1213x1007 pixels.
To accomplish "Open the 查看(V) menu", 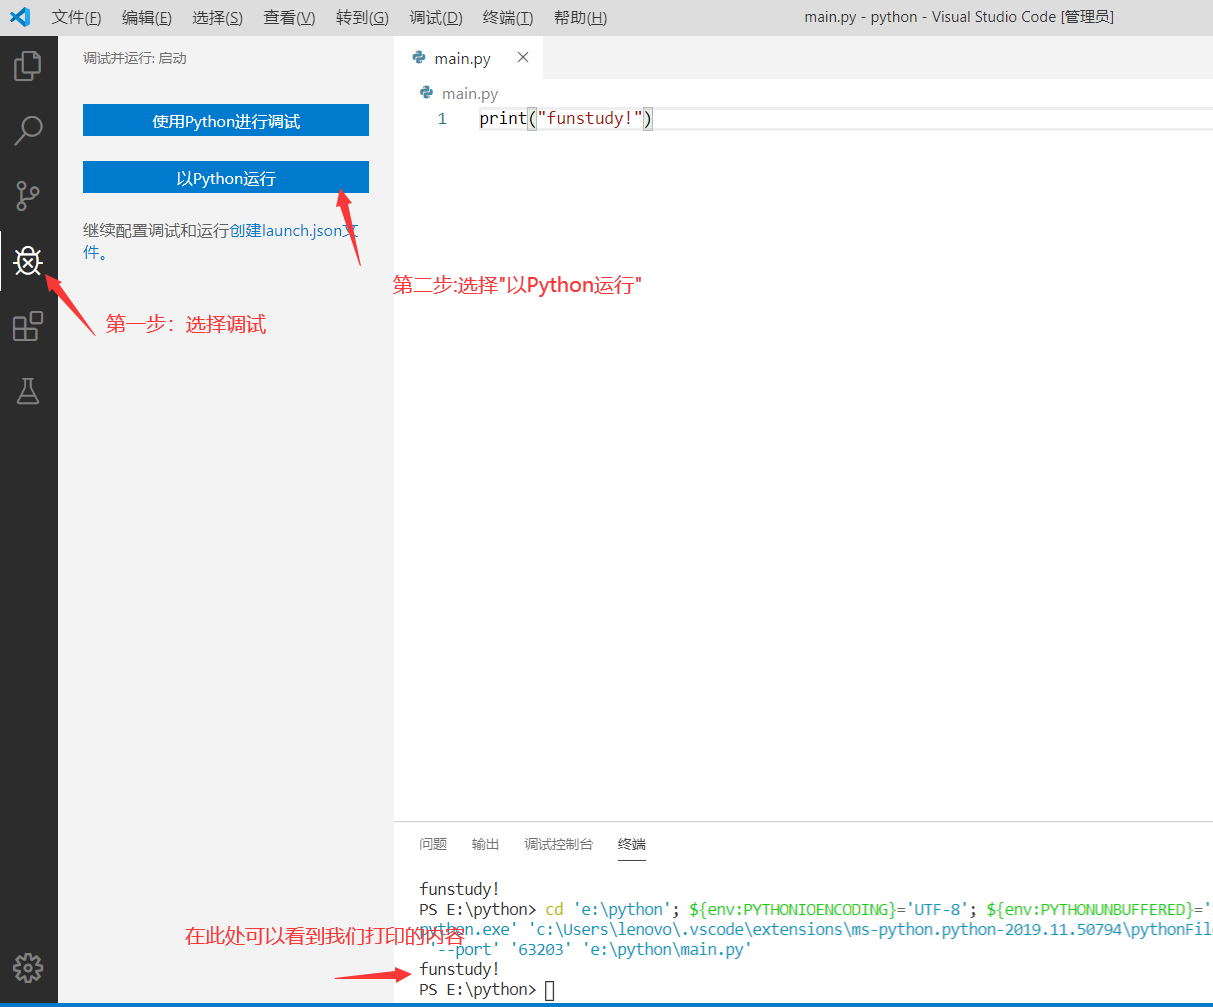I will coord(290,18).
